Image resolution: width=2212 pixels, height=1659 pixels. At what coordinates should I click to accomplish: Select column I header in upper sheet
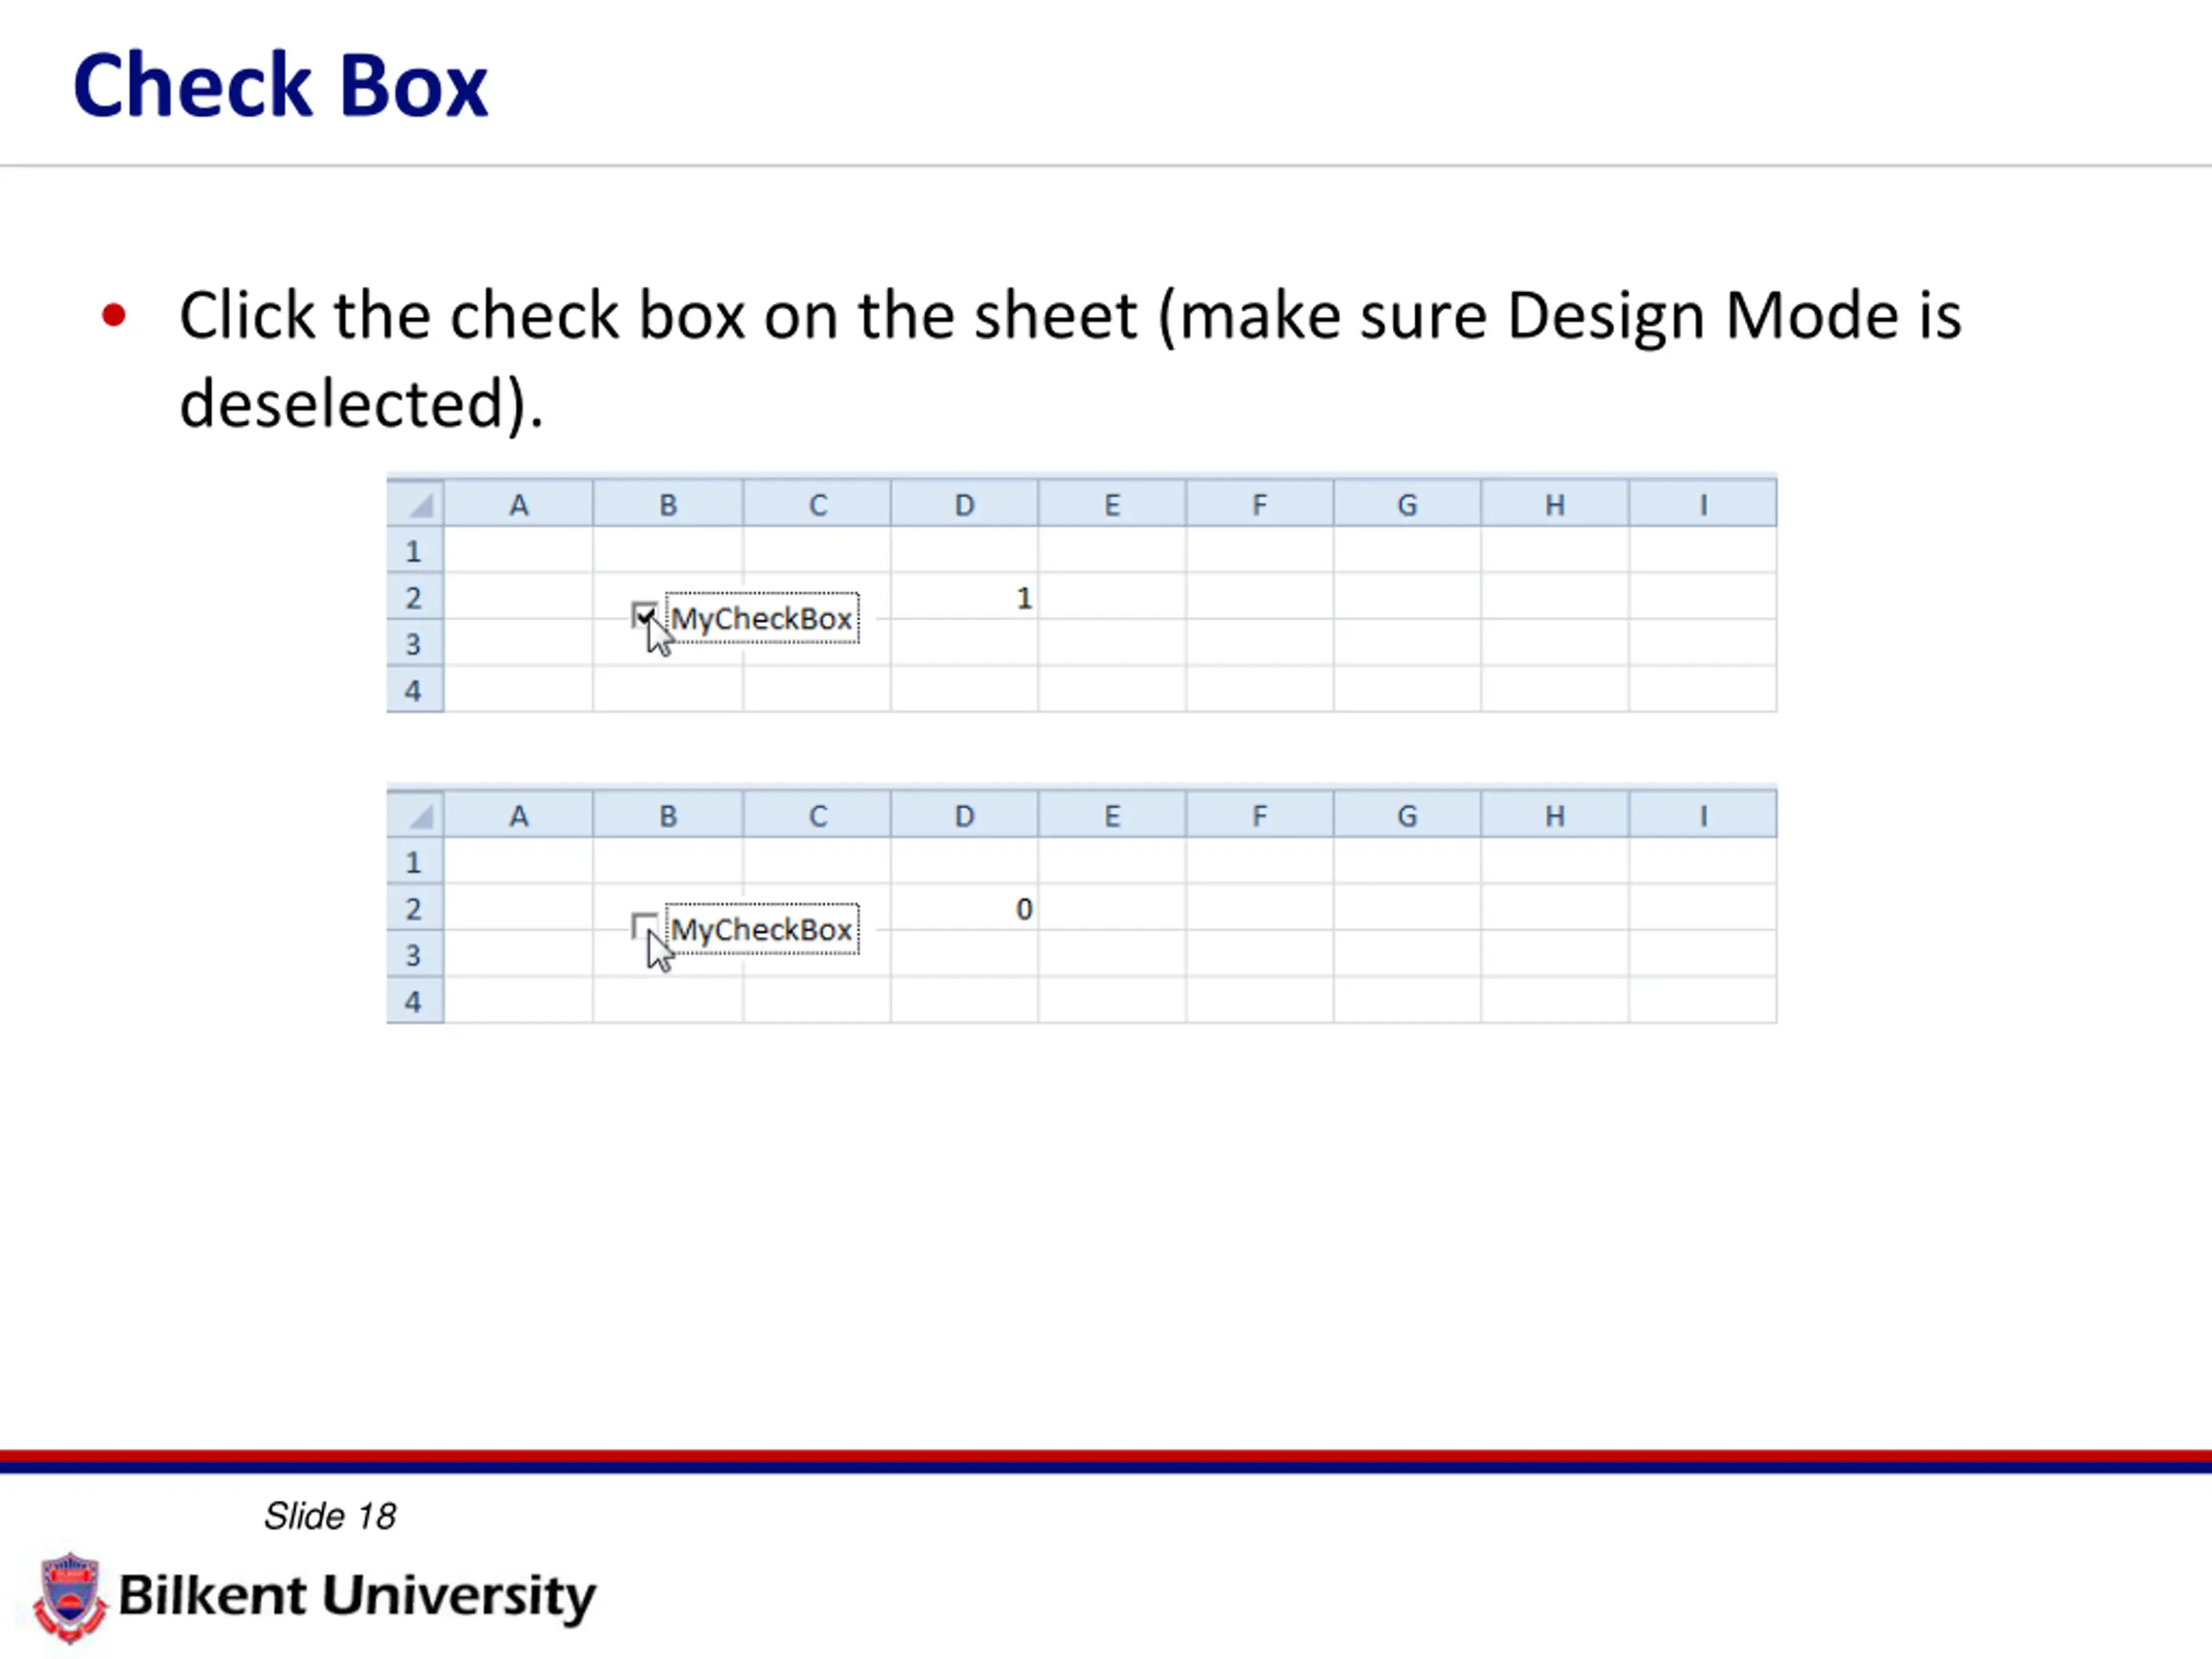point(1703,504)
